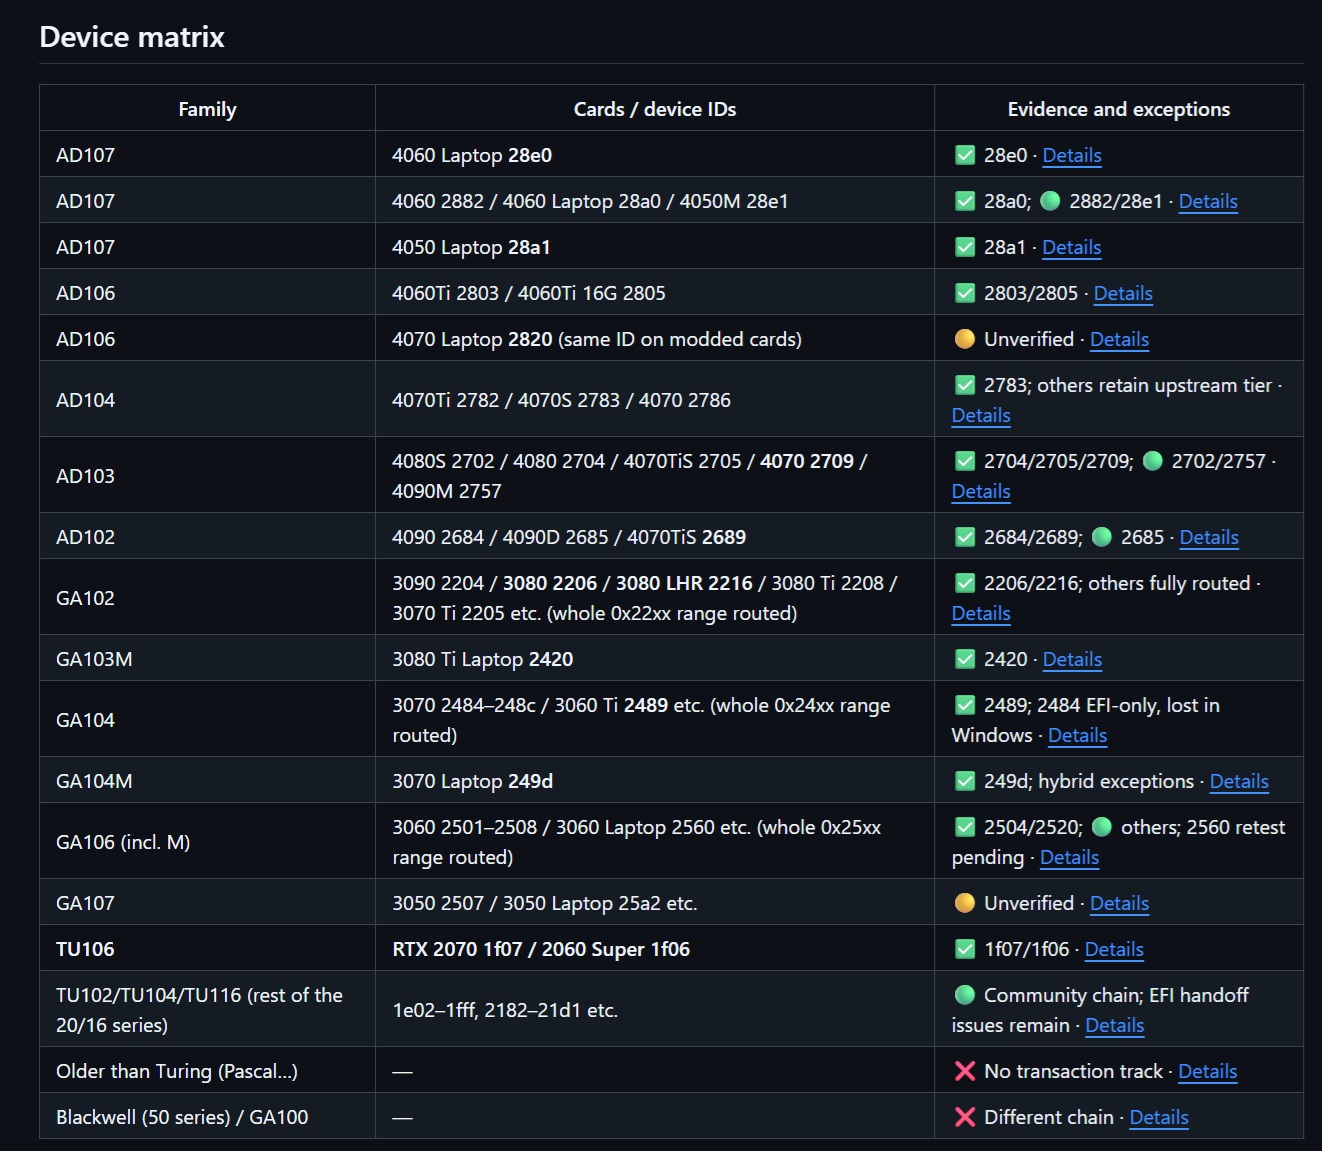Click the yellow circle in the GA107 row

(x=965, y=903)
